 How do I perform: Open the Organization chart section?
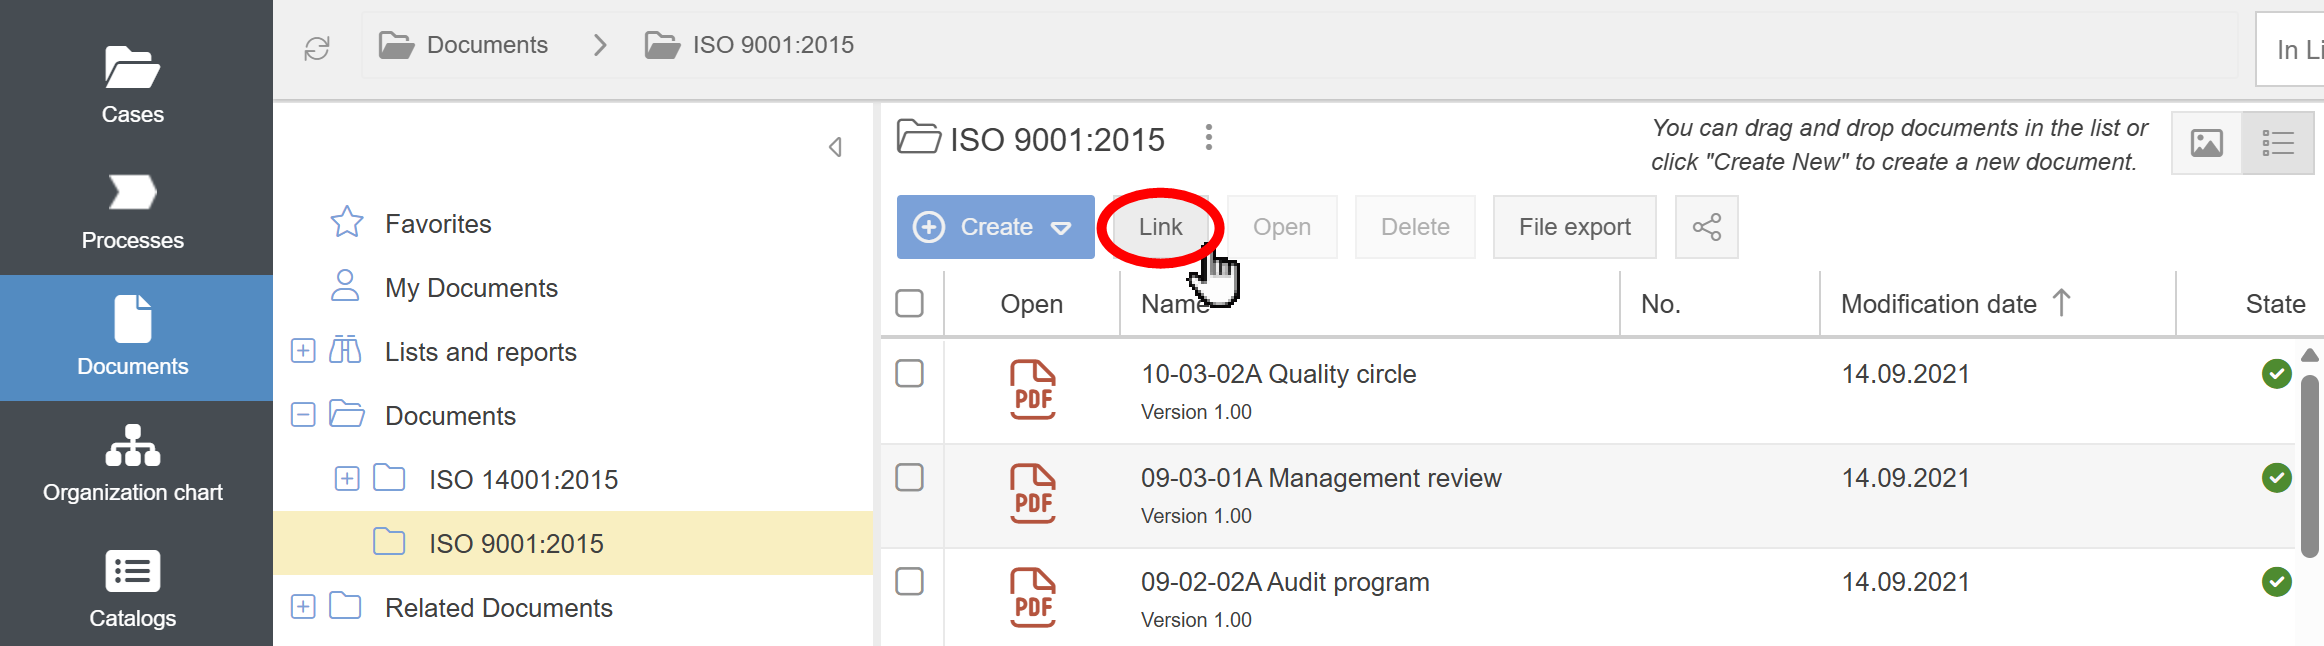[x=132, y=463]
